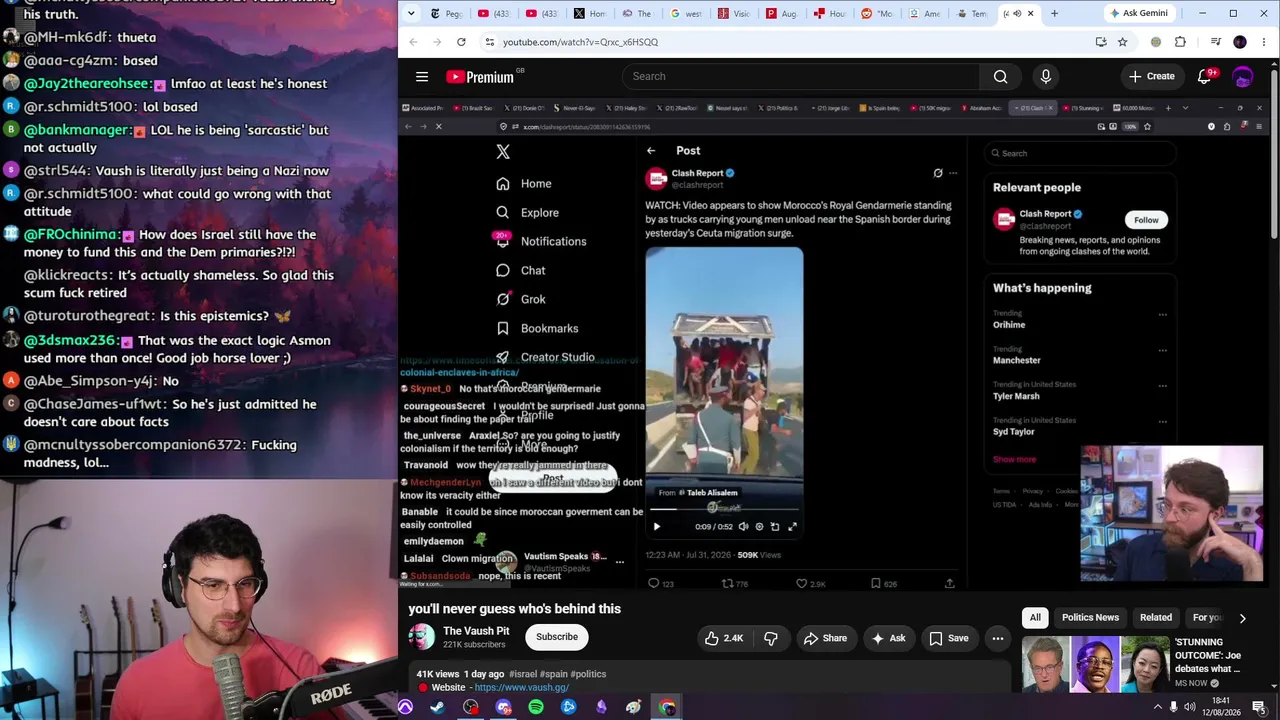
Task: Ask about this video
Action: [888, 638]
